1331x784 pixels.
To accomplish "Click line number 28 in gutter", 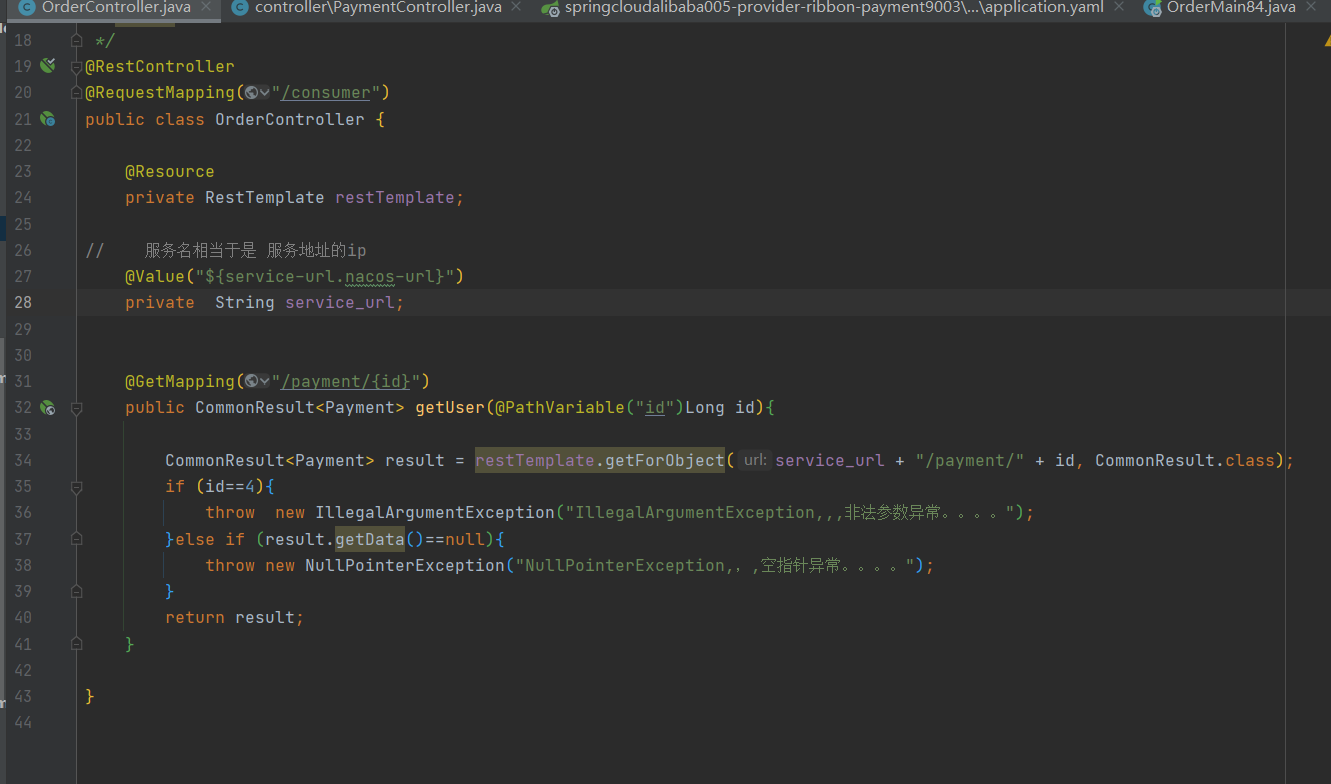I will click(21, 303).
